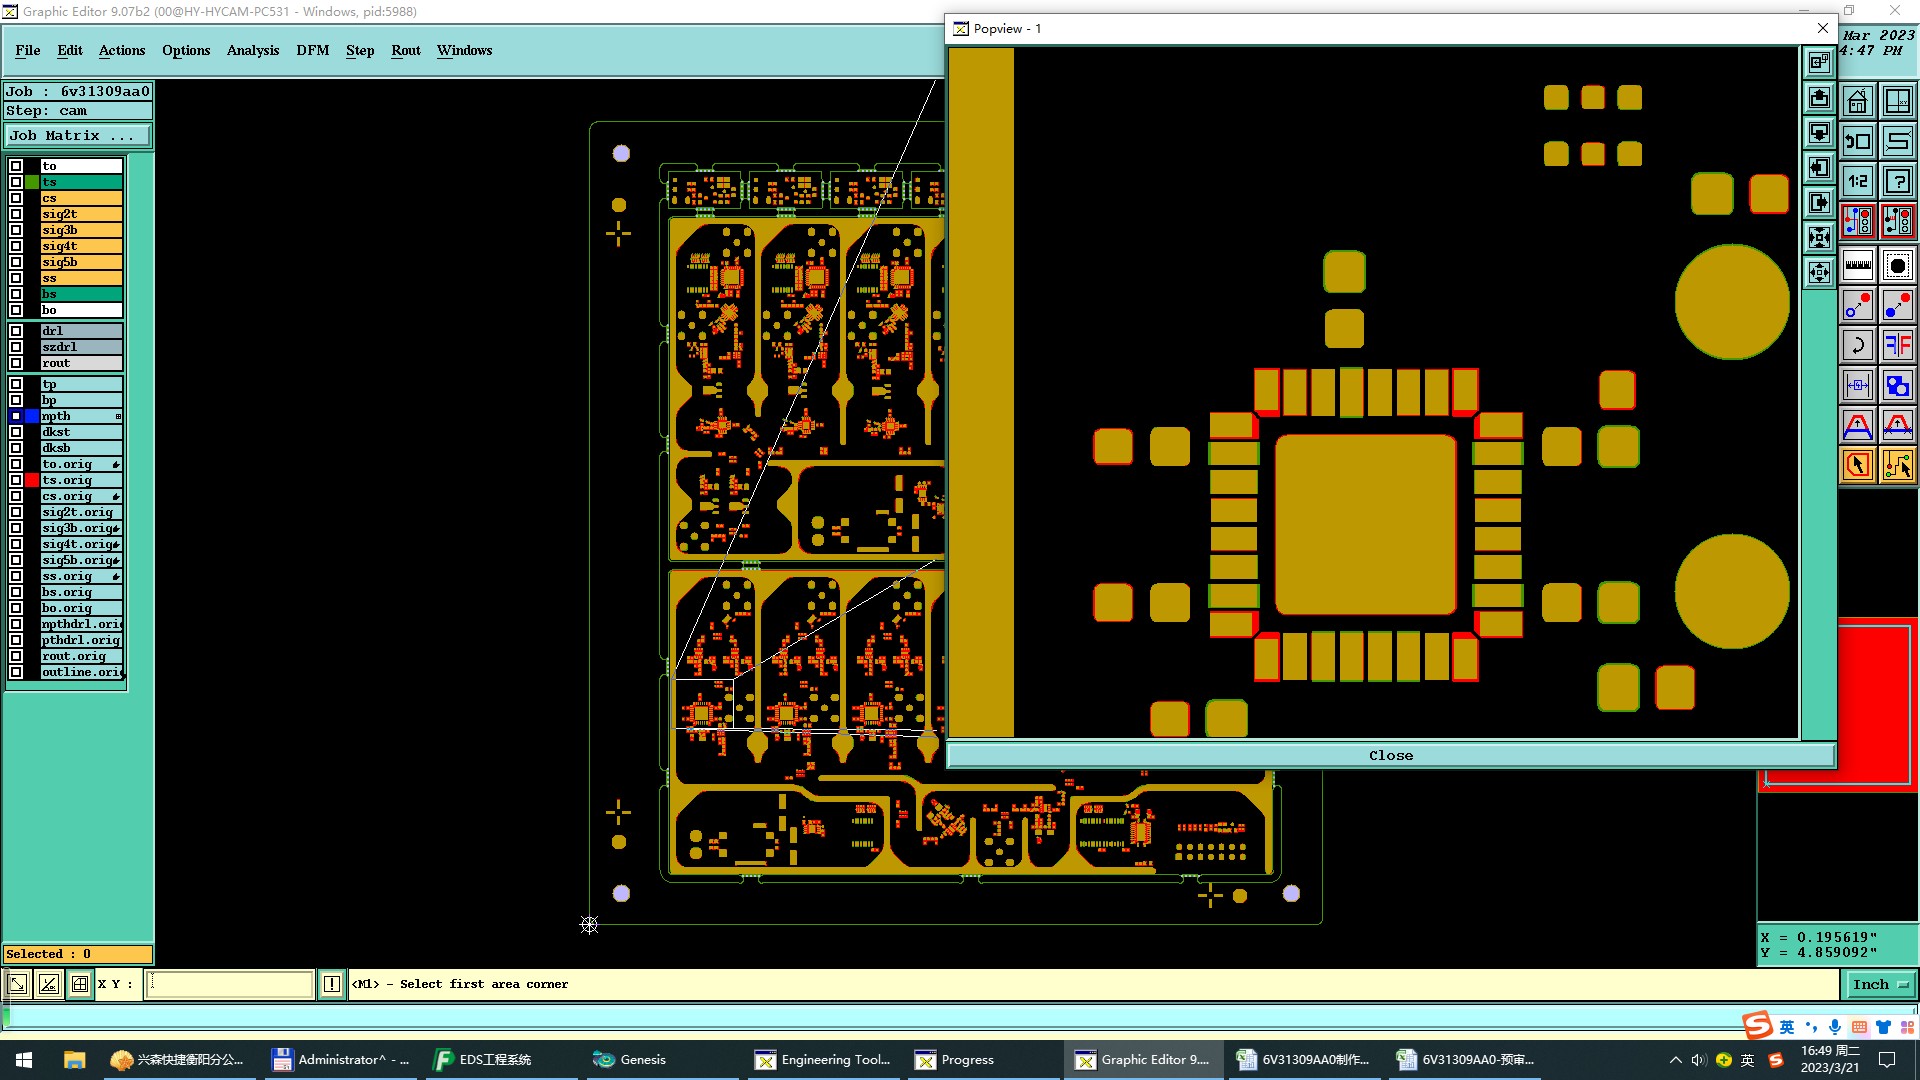The width and height of the screenshot is (1920, 1080).
Task: Open the Analysis menu
Action: (x=252, y=50)
